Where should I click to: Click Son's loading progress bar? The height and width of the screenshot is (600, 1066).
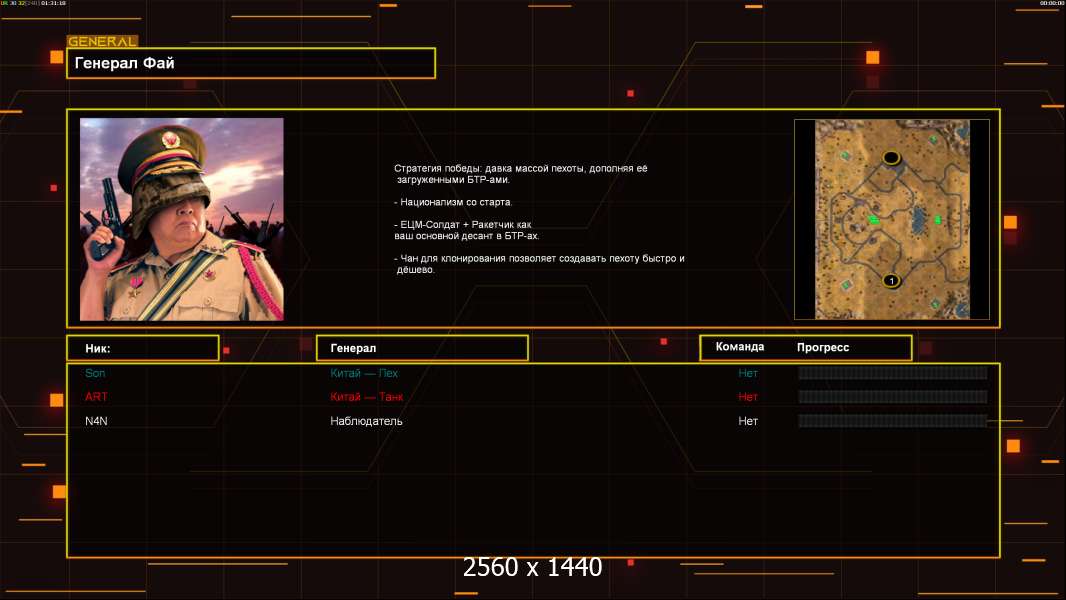point(893,372)
